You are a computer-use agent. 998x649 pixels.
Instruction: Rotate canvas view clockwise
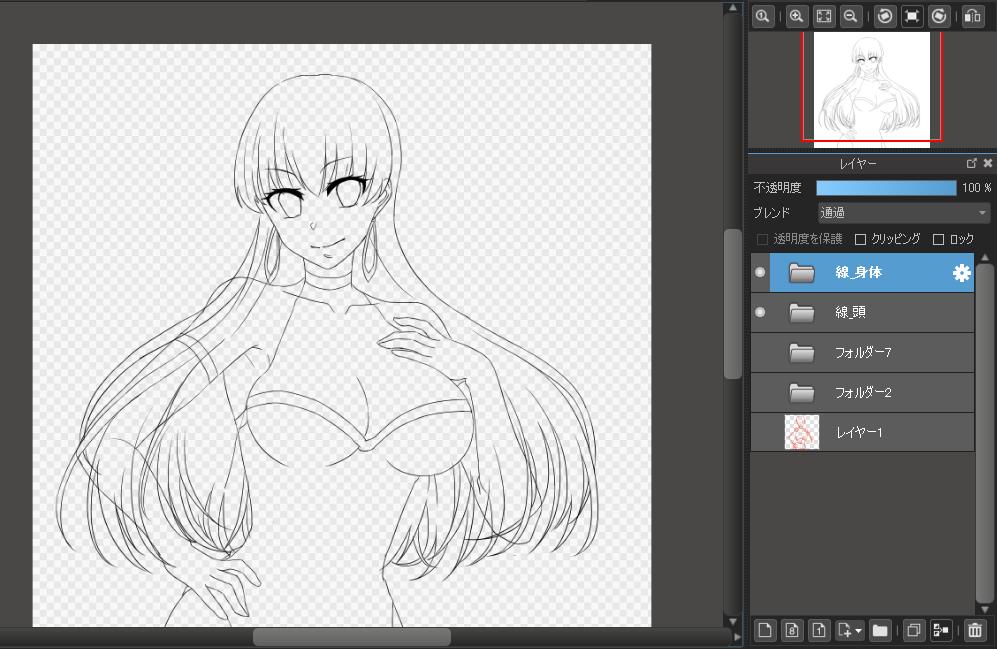pyautogui.click(x=938, y=16)
